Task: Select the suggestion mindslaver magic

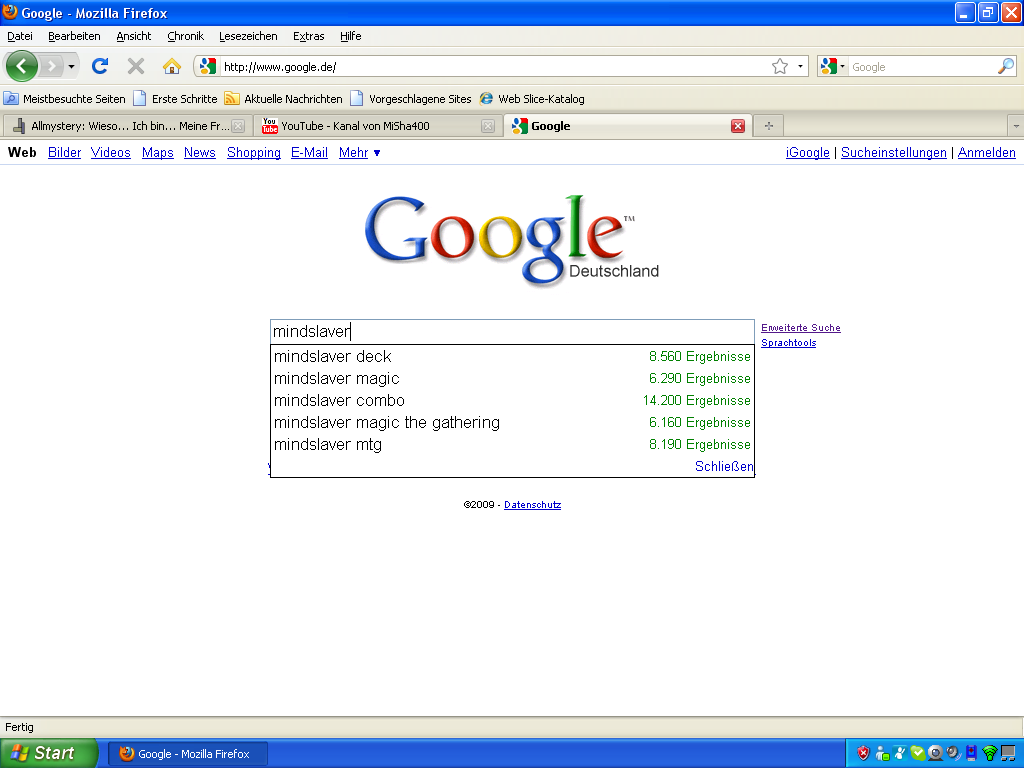Action: pyautogui.click(x=512, y=379)
